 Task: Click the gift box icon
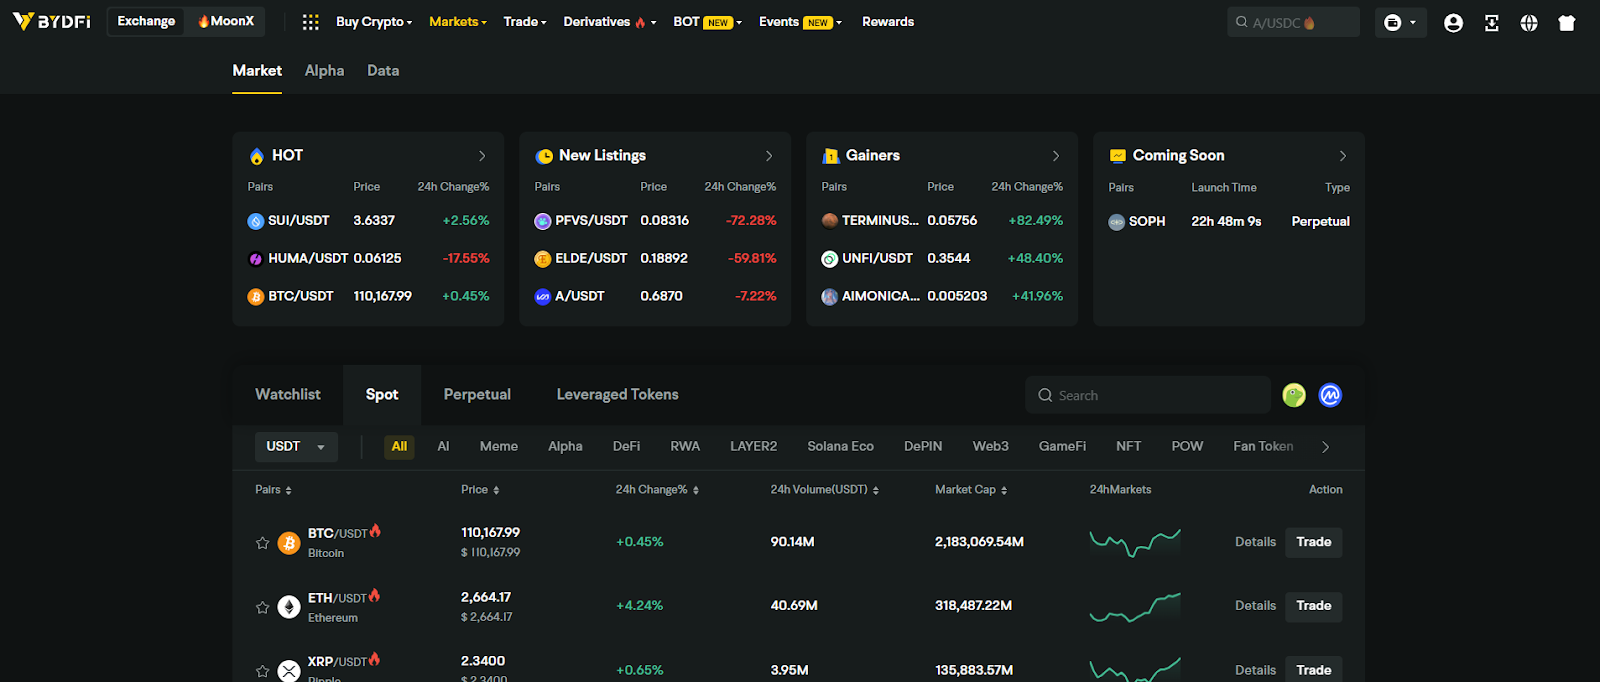coord(1567,22)
